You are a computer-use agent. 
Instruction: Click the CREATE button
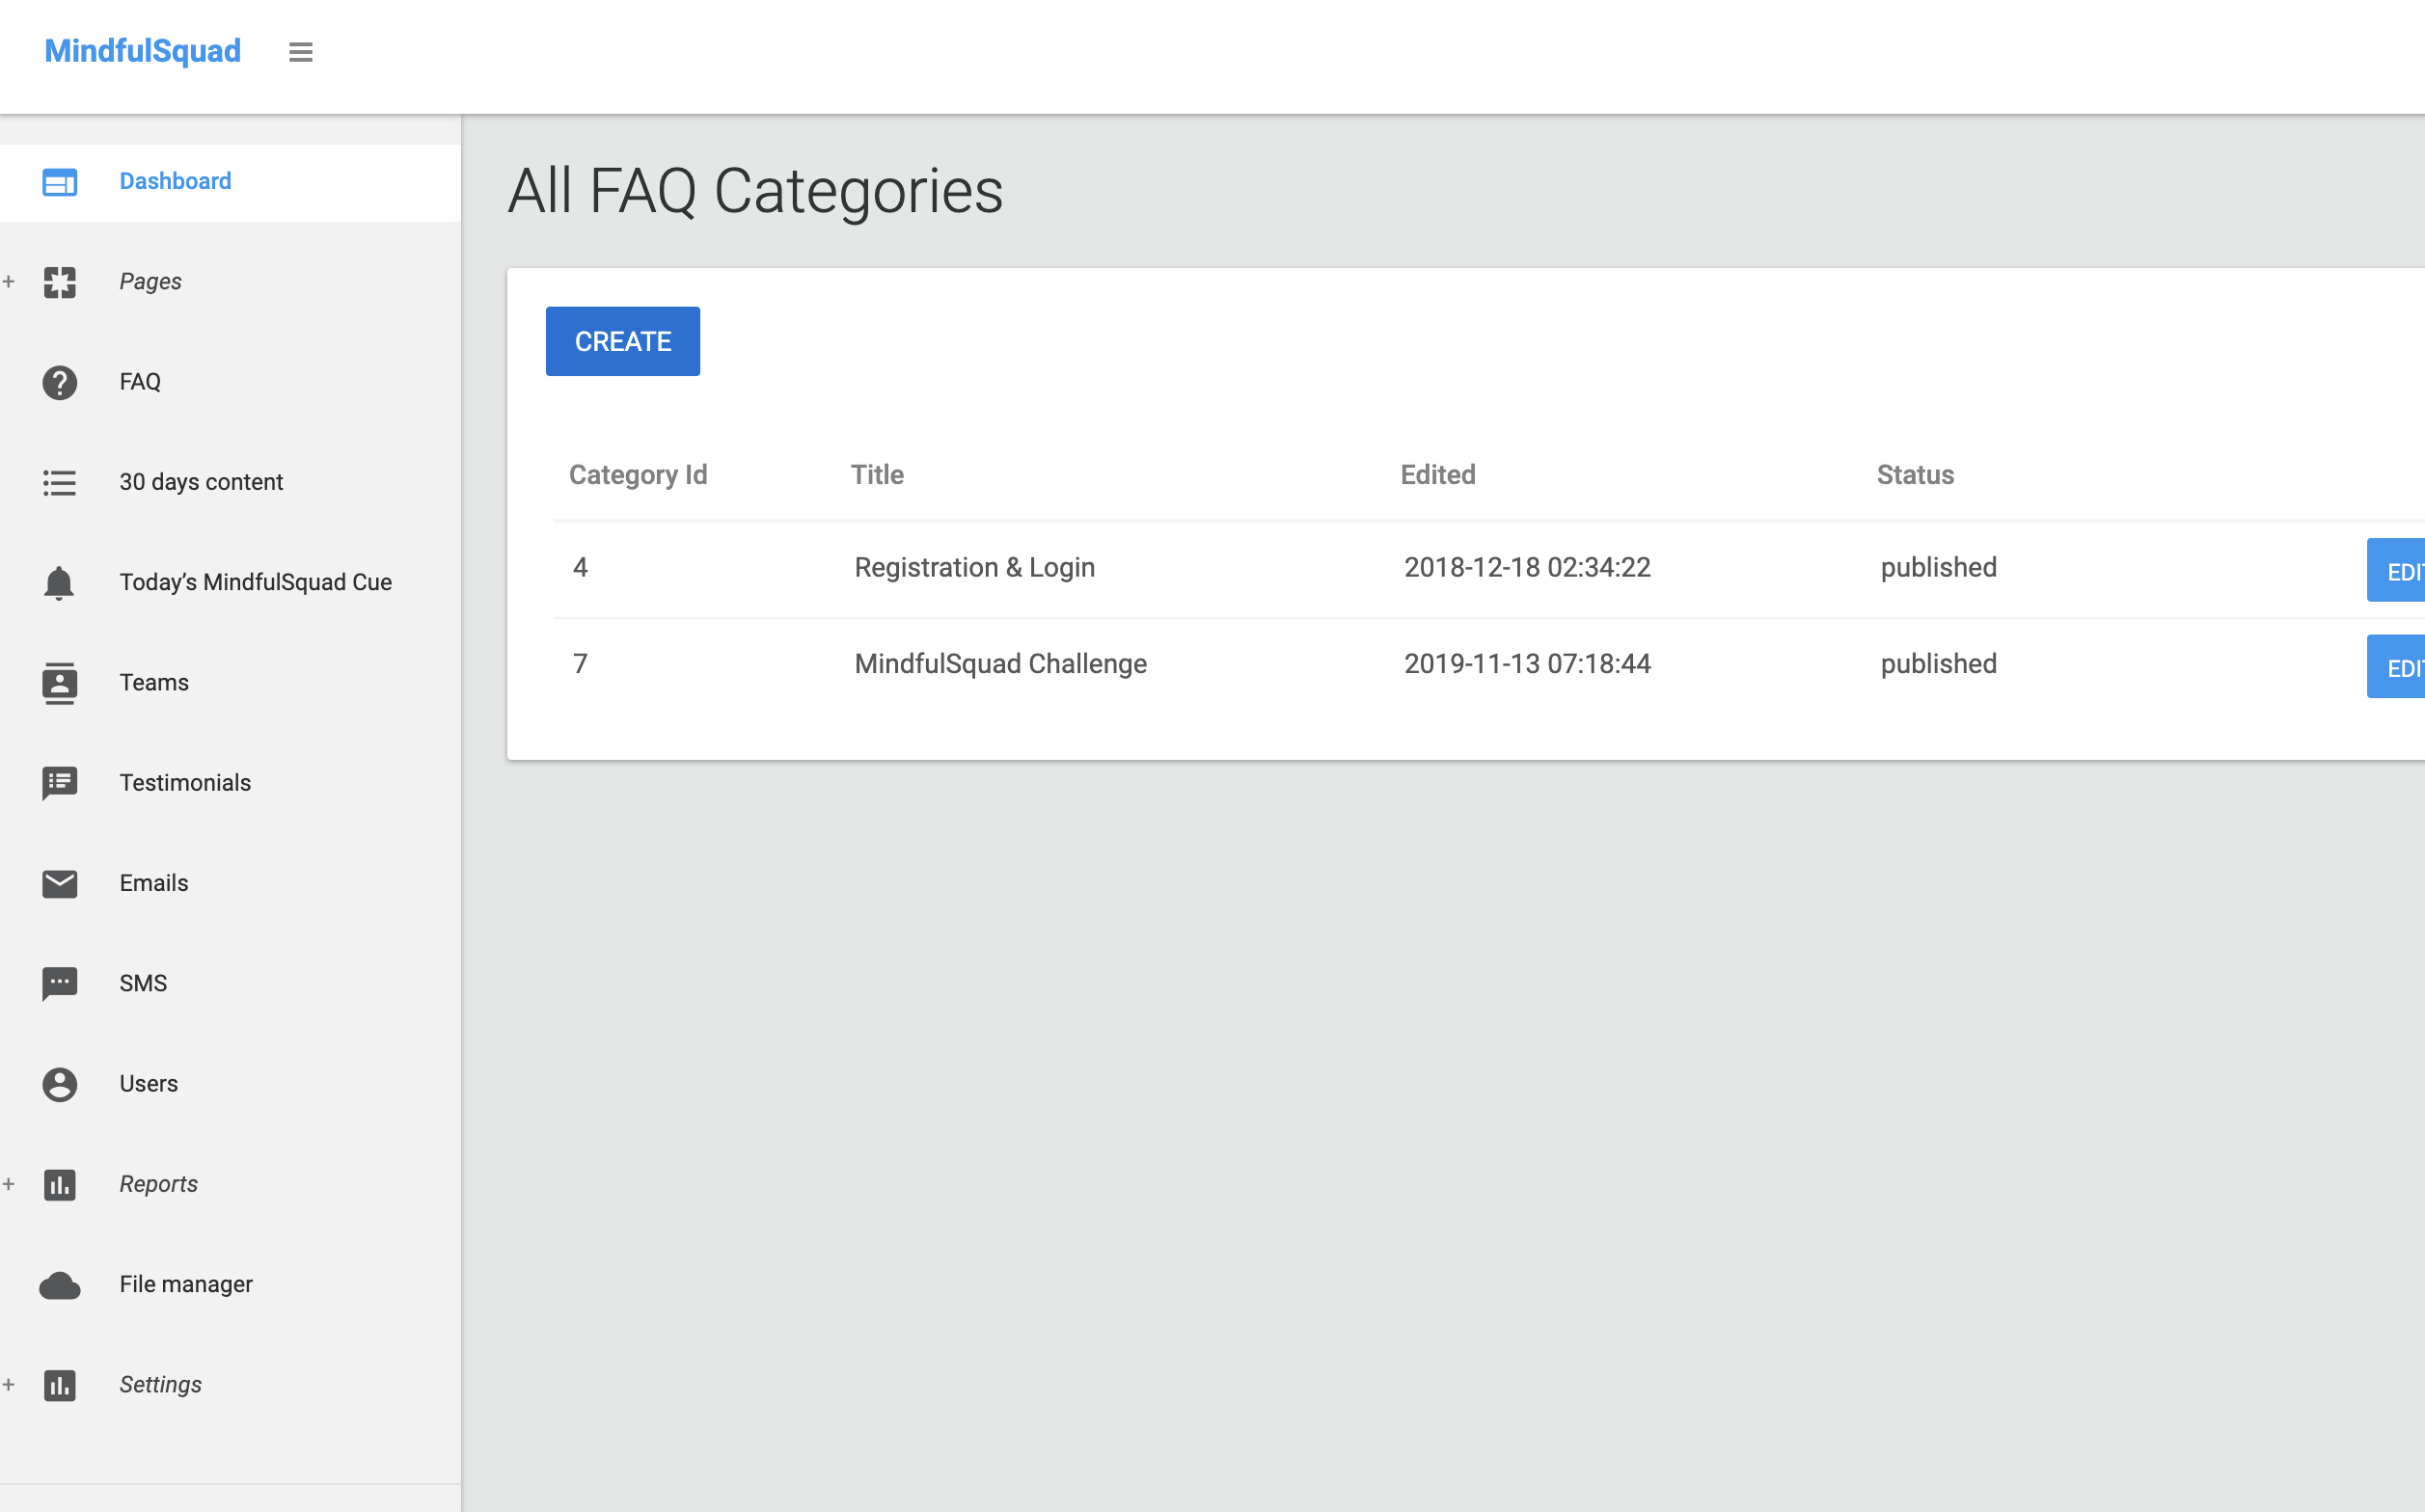(622, 341)
